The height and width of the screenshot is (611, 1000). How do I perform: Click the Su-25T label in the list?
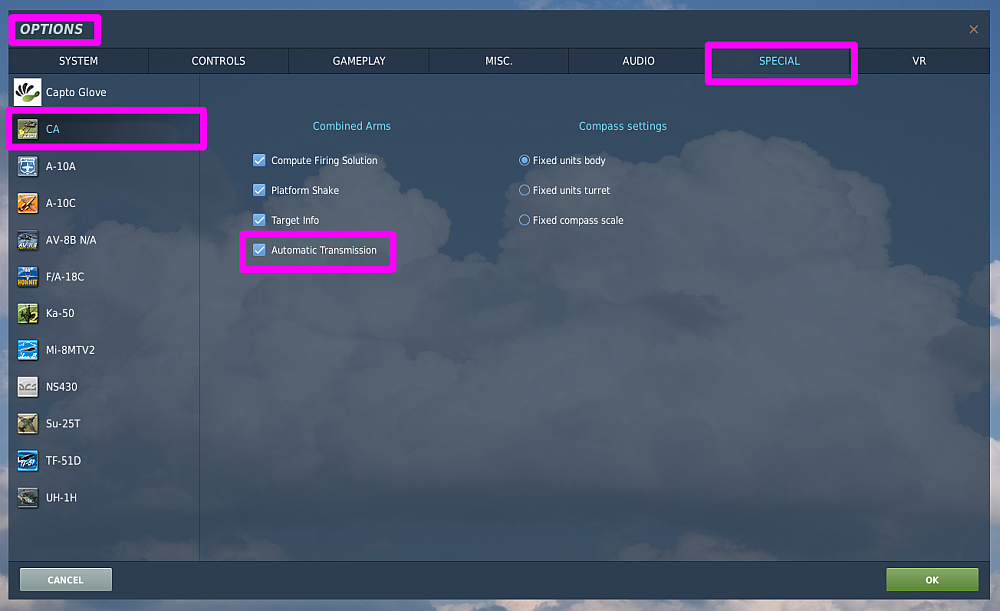pyautogui.click(x=63, y=423)
